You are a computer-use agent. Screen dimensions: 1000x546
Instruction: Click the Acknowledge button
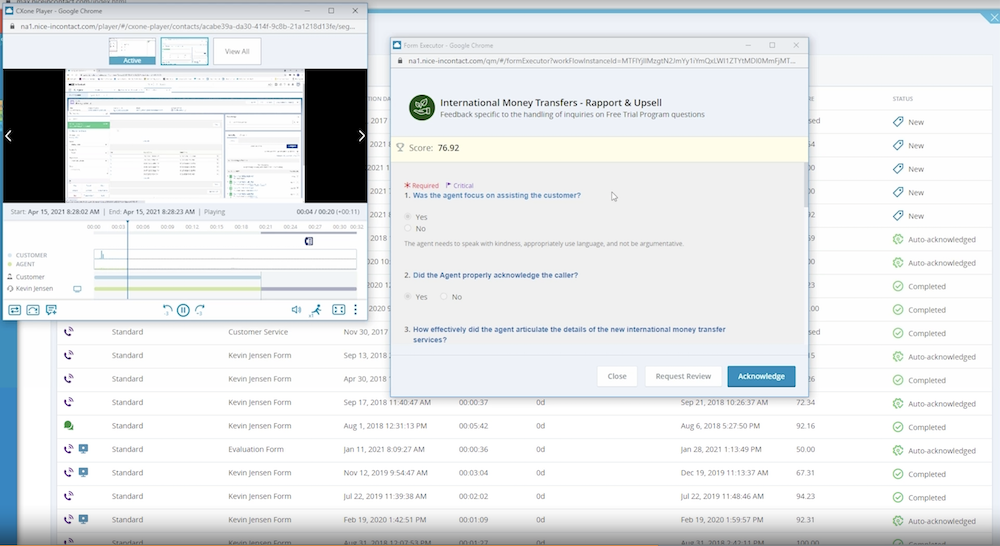click(x=761, y=376)
